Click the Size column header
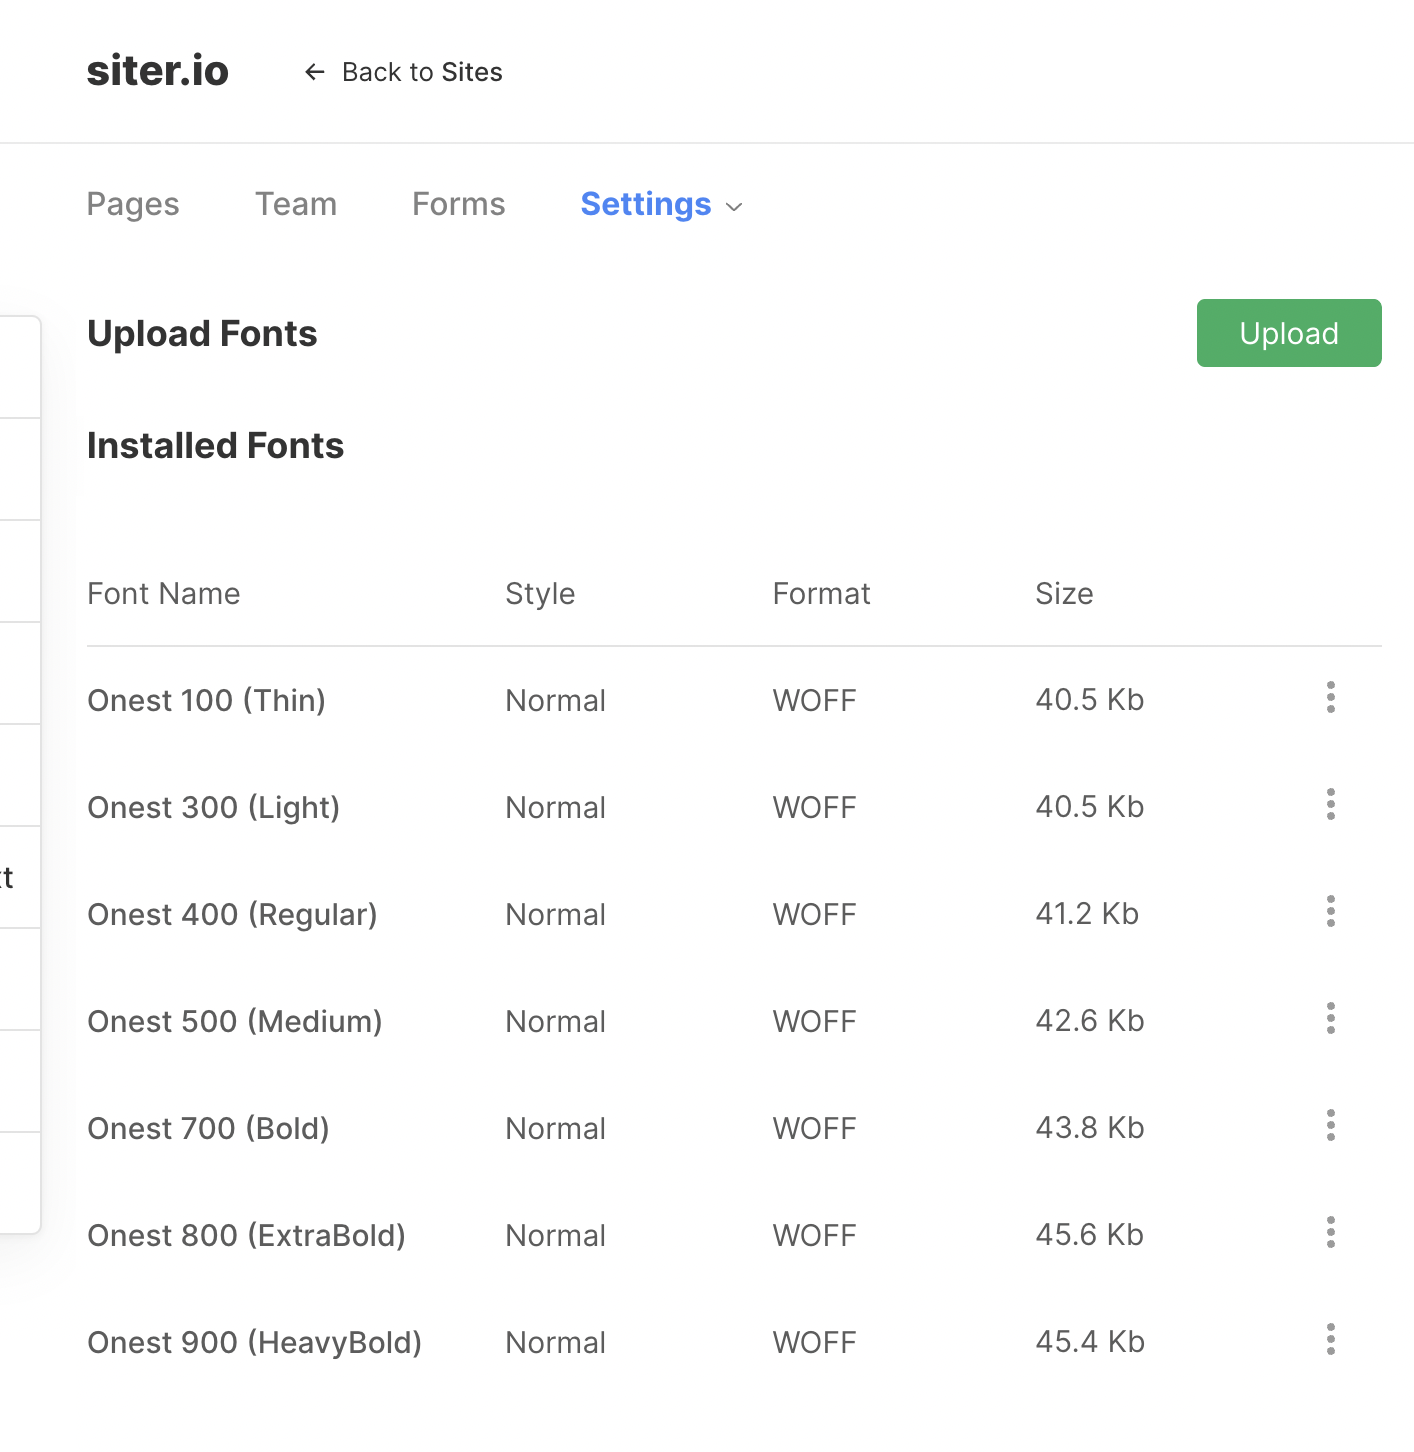Image resolution: width=1414 pixels, height=1452 pixels. 1064,594
